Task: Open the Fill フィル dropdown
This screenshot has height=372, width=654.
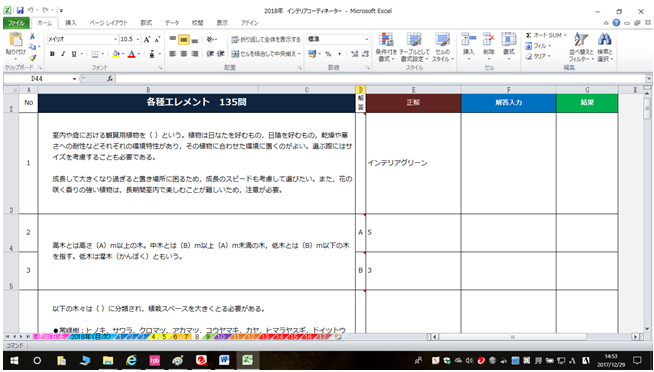Action: click(x=539, y=46)
